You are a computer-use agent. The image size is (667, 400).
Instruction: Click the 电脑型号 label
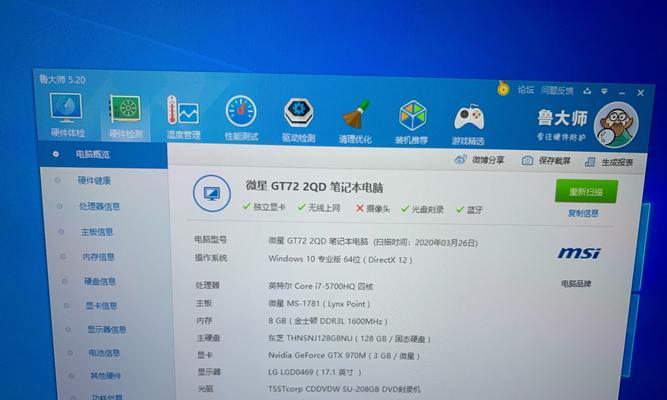tap(211, 240)
